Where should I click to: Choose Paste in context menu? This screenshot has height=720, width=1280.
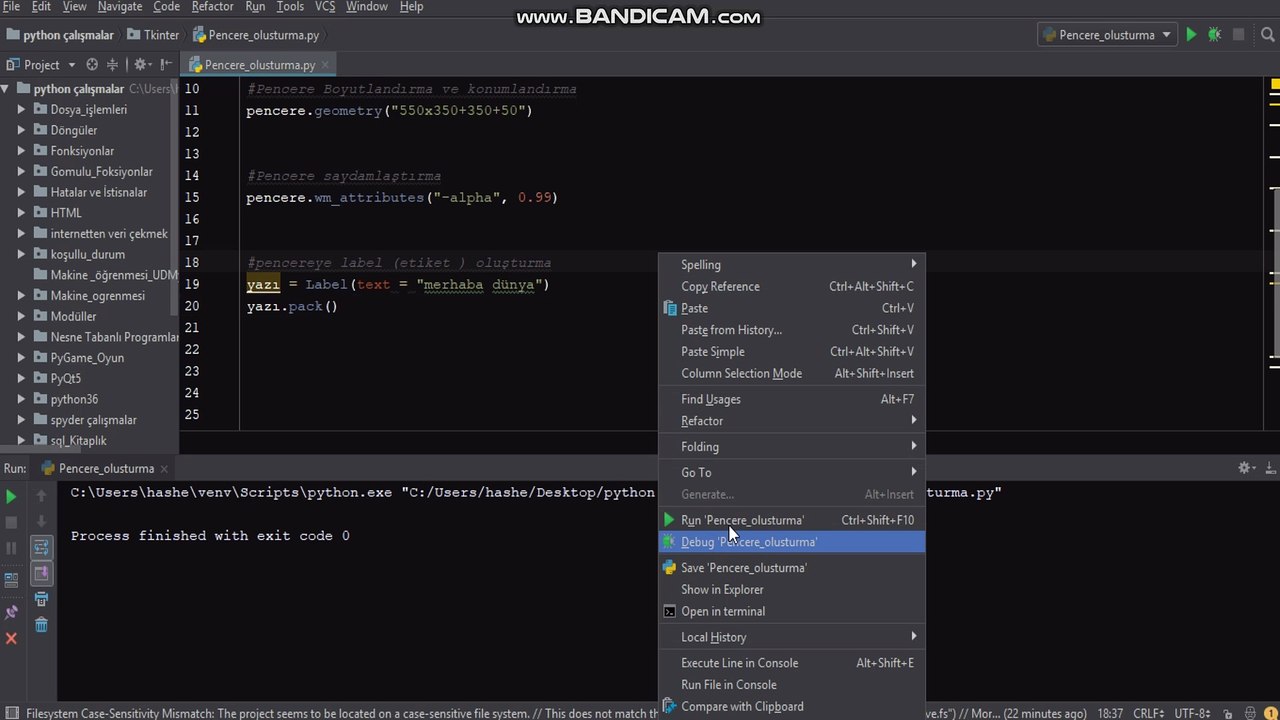coord(791,308)
